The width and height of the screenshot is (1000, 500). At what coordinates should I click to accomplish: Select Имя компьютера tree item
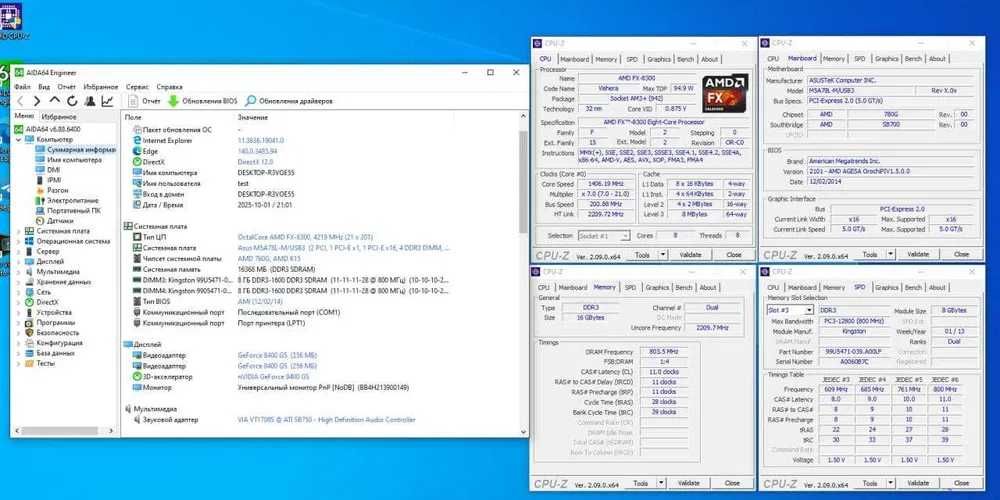(x=69, y=160)
